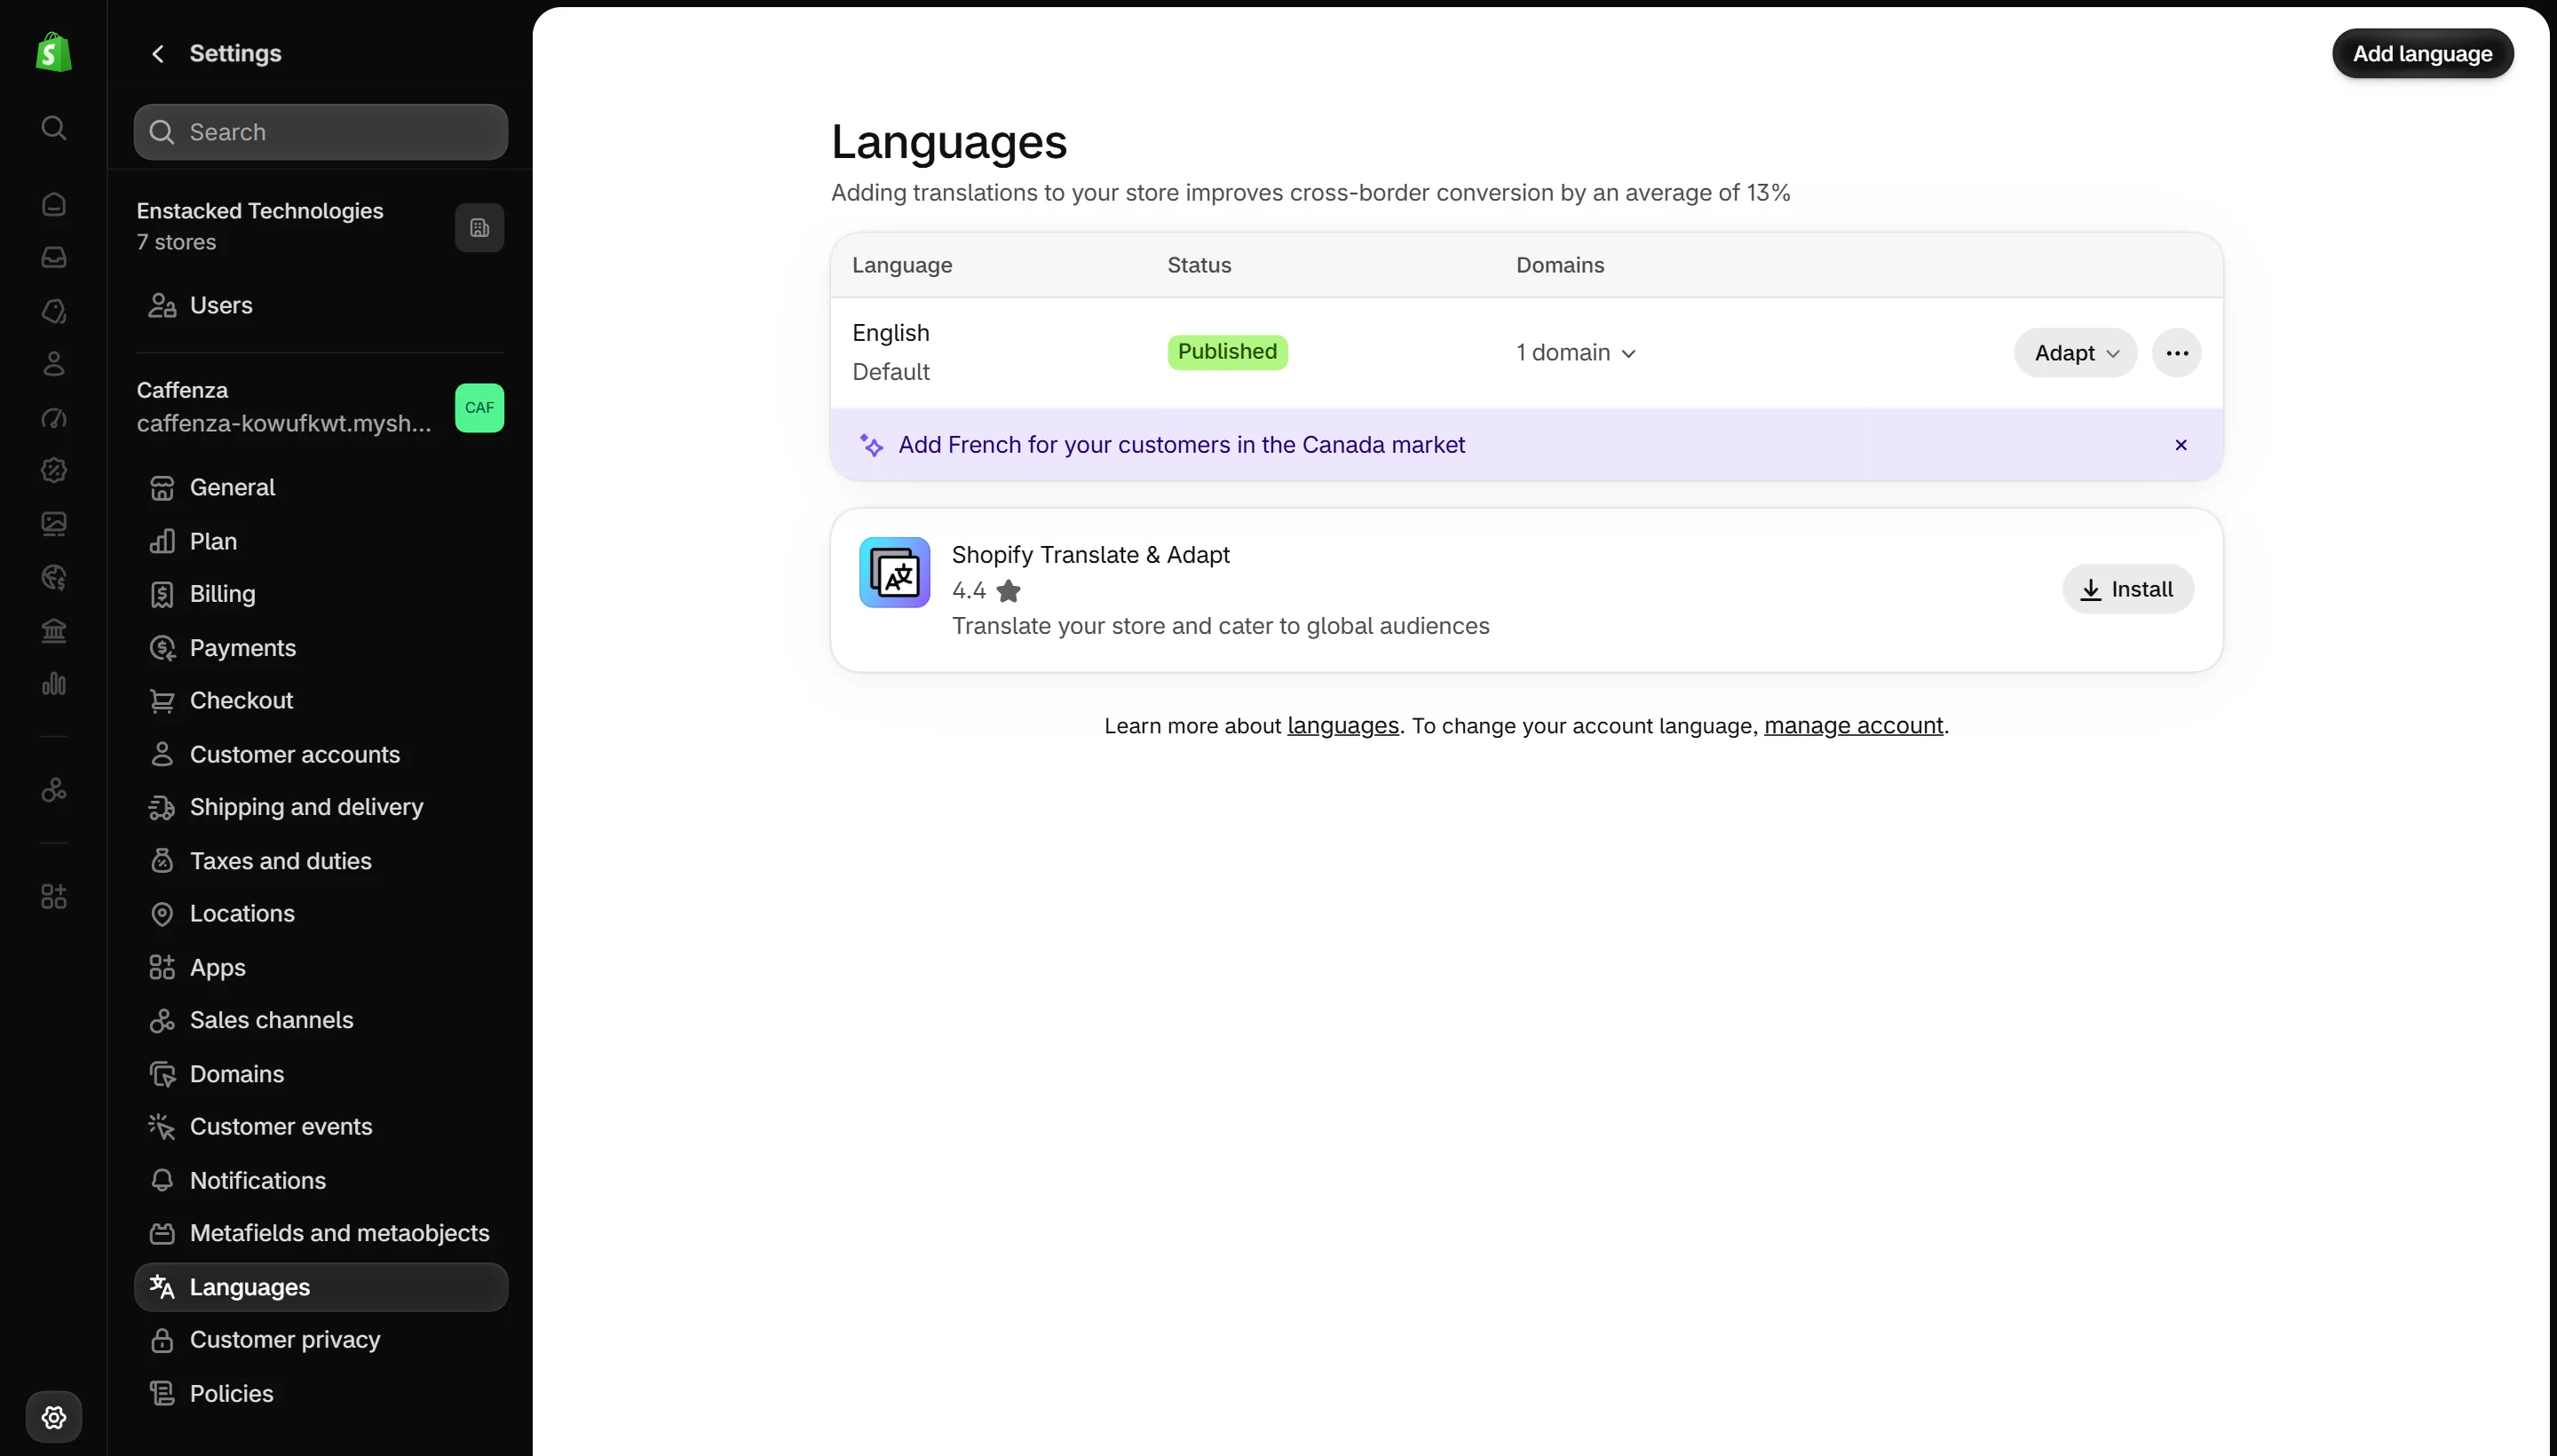Open Discounts percent badge icon

pos(54,470)
